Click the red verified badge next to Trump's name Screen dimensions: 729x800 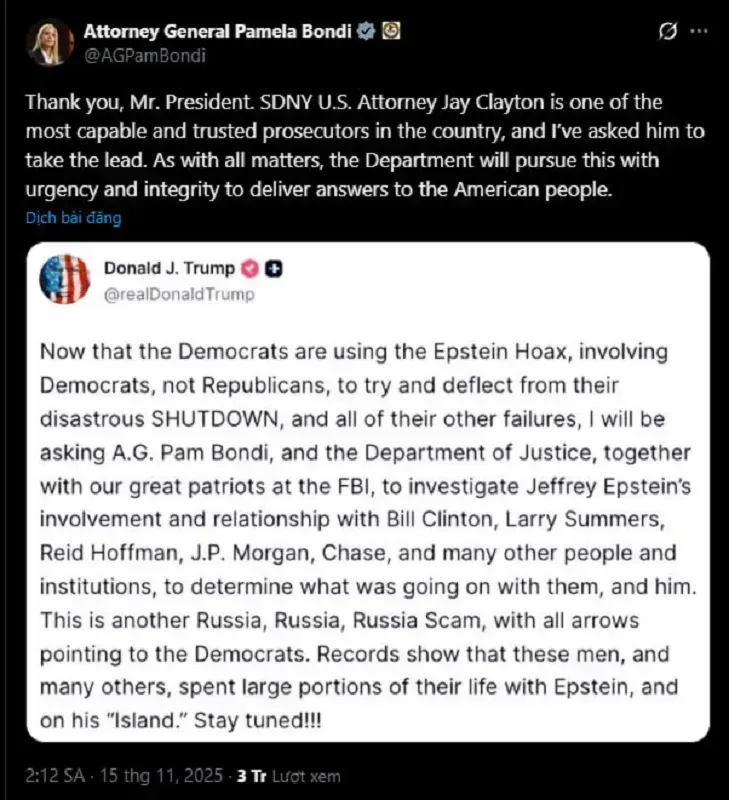click(249, 267)
